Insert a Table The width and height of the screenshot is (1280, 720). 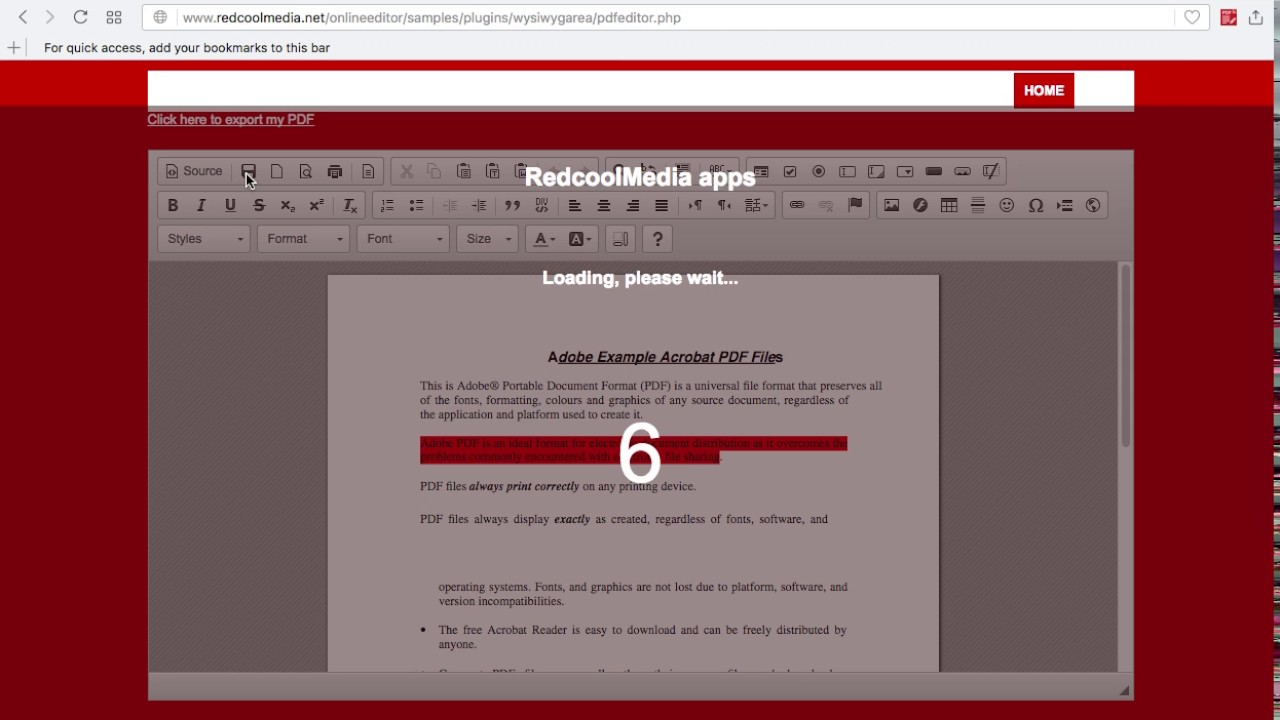[949, 205]
